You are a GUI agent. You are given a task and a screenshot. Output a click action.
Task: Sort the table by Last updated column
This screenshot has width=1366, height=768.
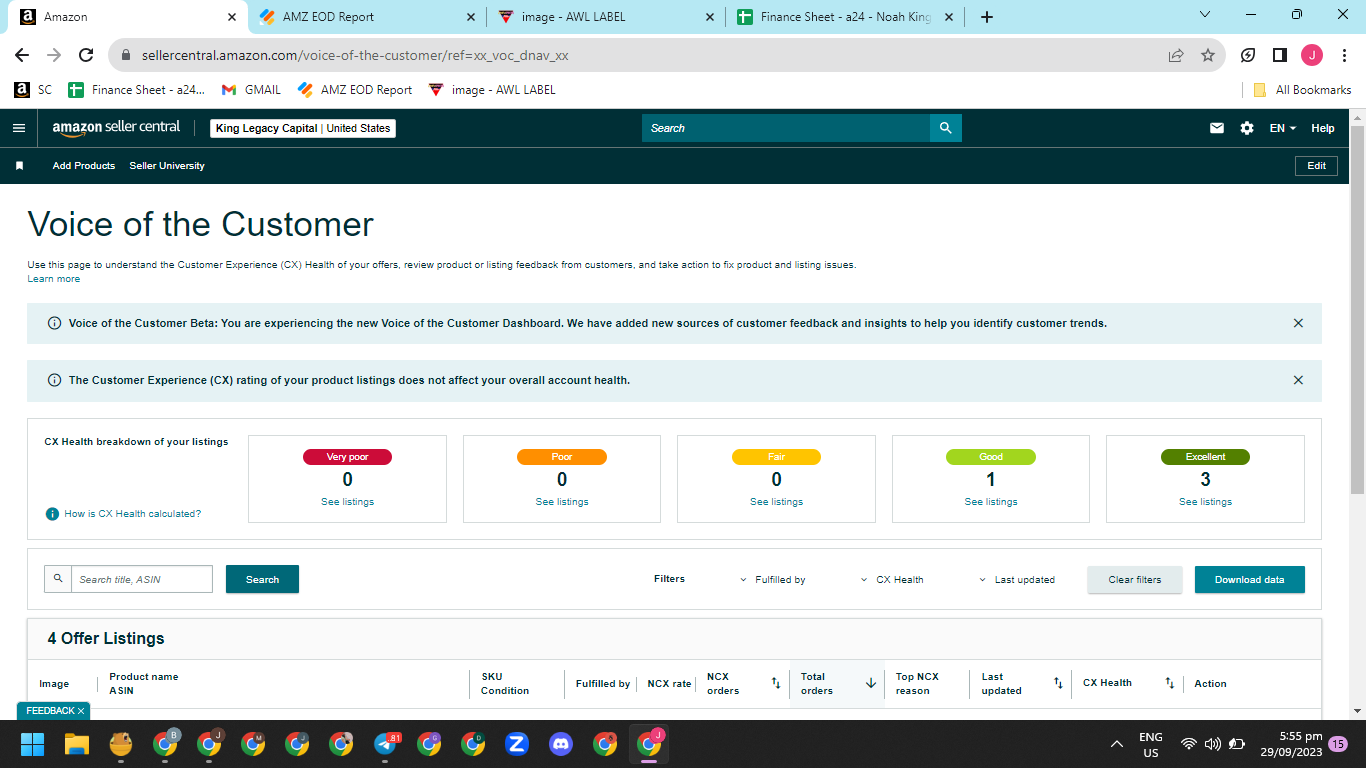tap(1058, 683)
